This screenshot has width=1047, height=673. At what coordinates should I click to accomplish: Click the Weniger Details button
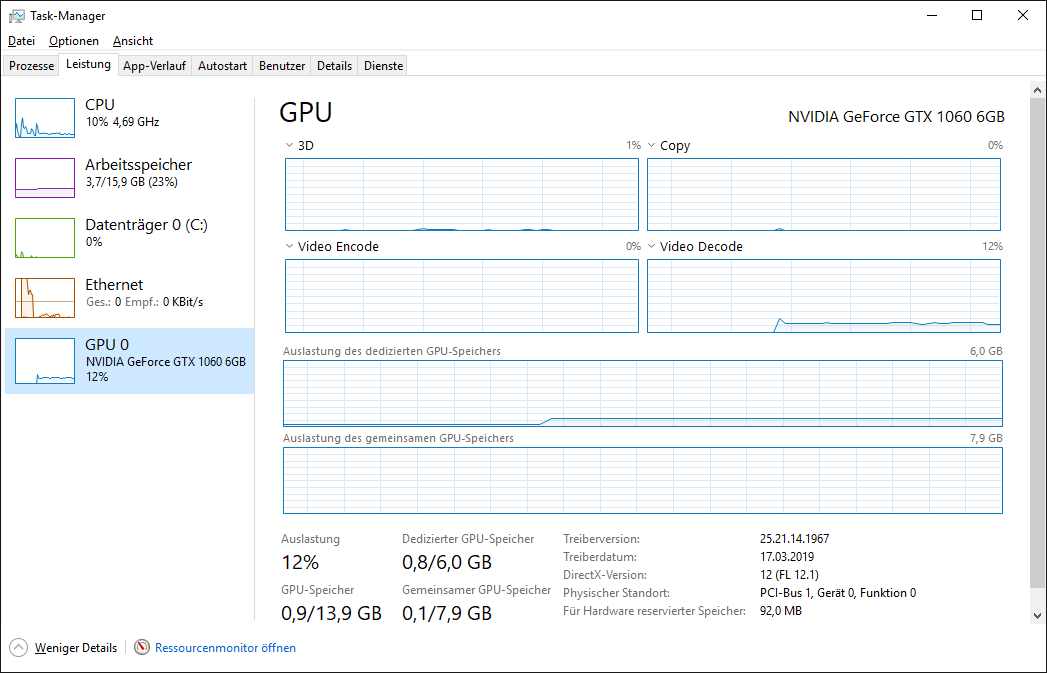[x=75, y=648]
